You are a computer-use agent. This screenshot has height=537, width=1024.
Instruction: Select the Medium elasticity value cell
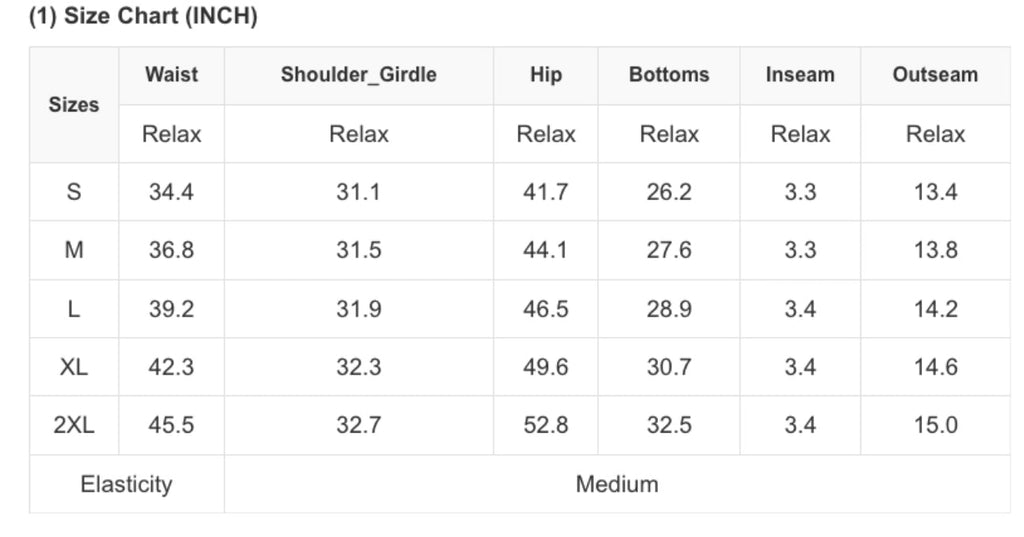[x=617, y=484]
